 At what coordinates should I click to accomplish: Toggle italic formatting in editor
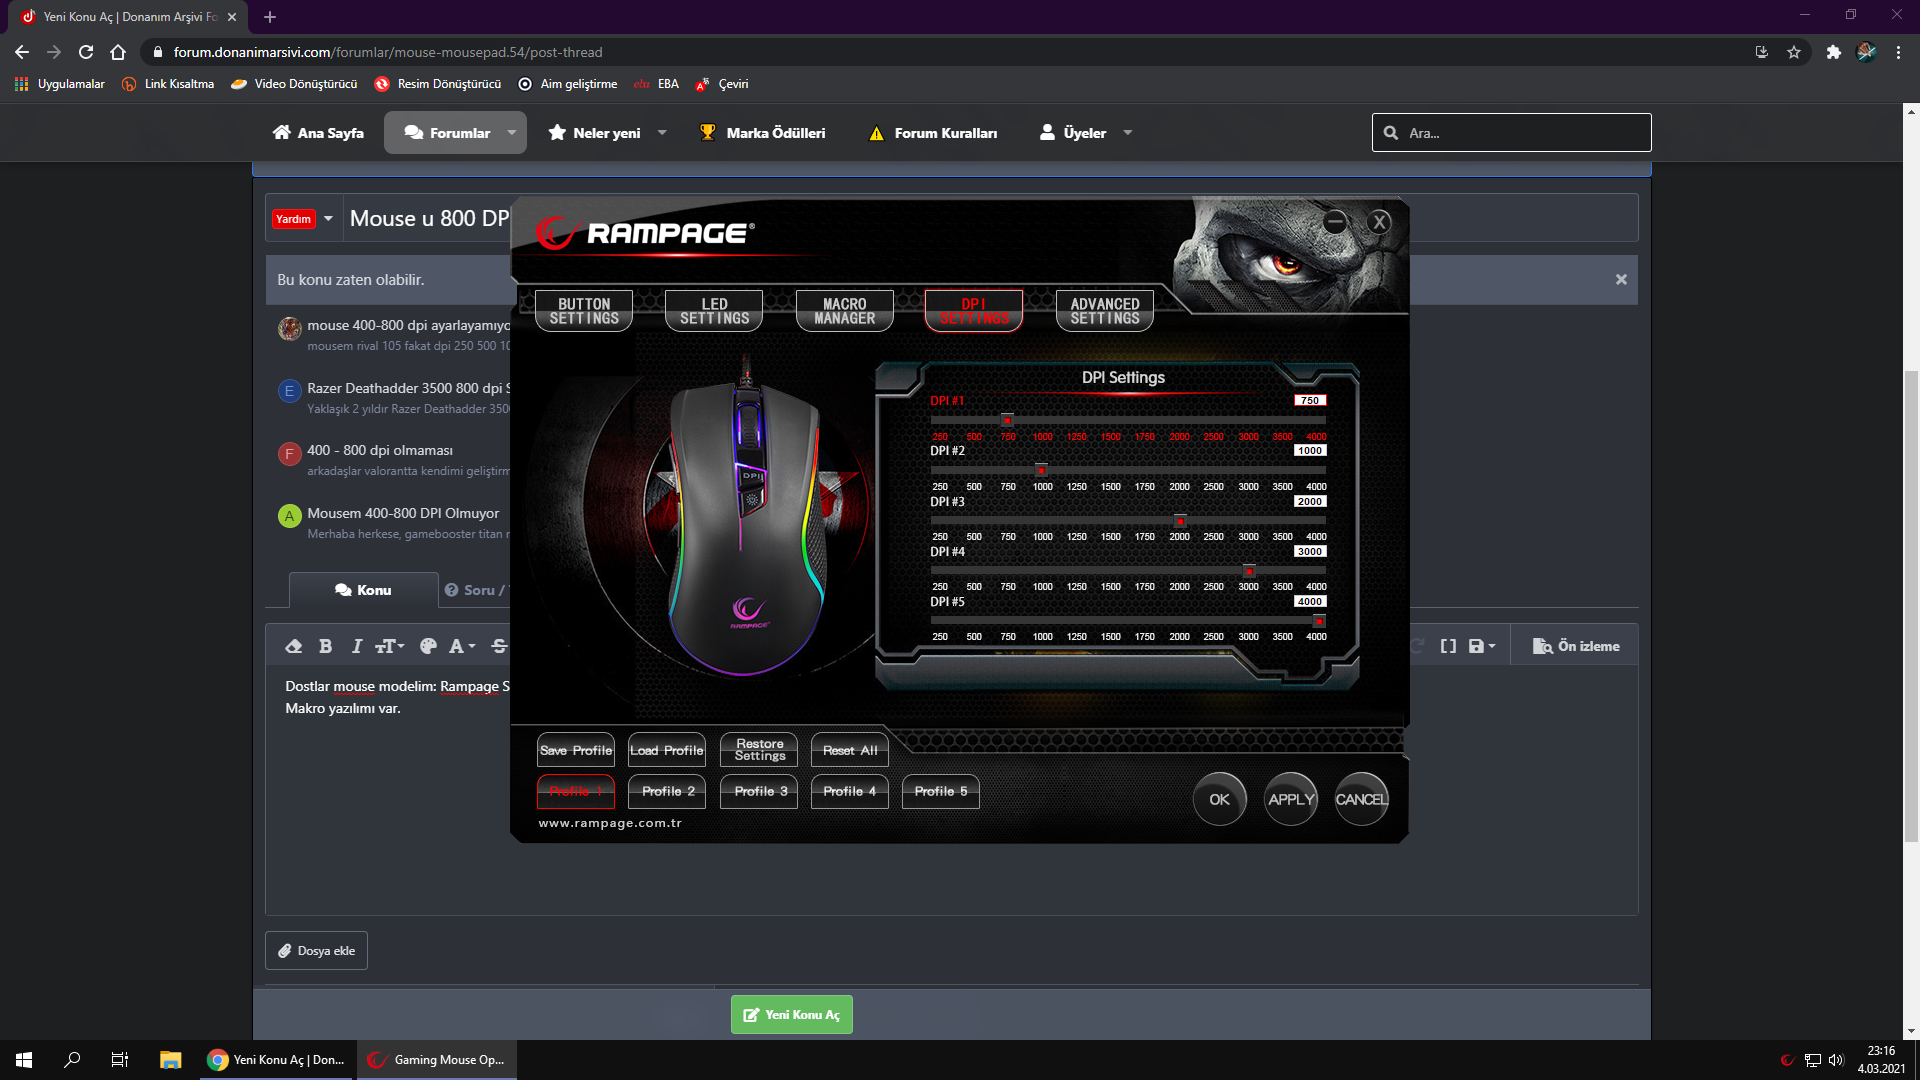[356, 646]
